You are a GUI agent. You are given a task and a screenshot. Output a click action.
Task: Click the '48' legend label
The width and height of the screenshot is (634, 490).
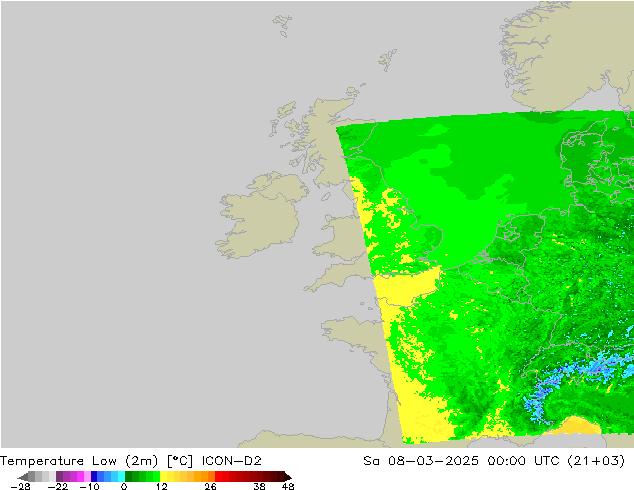288,486
